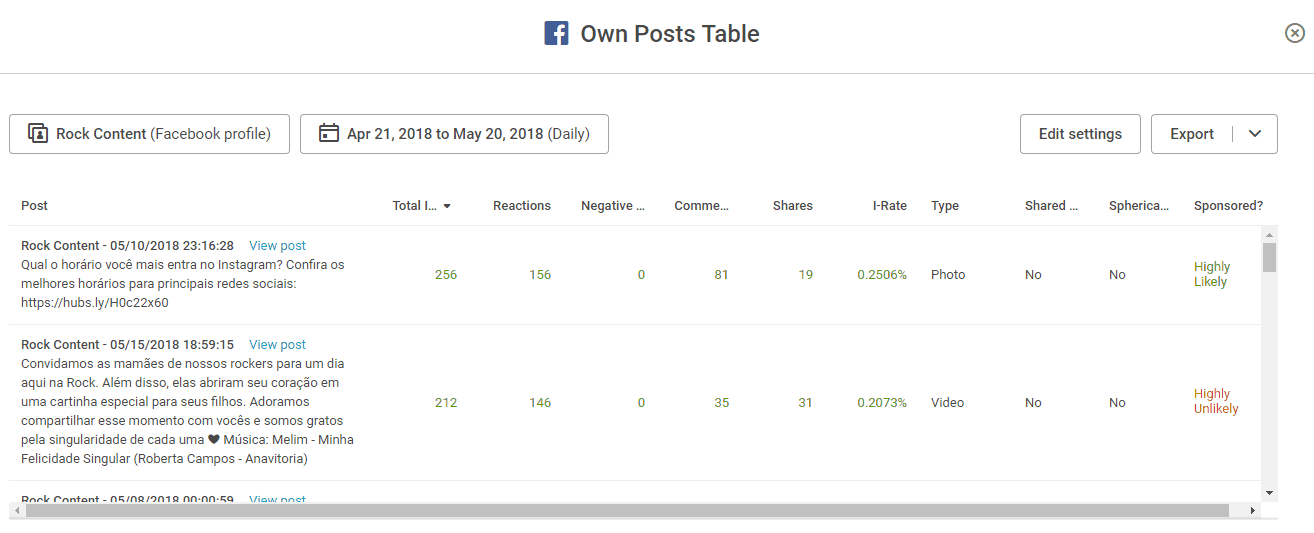Image resolution: width=1314 pixels, height=533 pixels.
Task: Click total interactions value 256
Action: 446,275
